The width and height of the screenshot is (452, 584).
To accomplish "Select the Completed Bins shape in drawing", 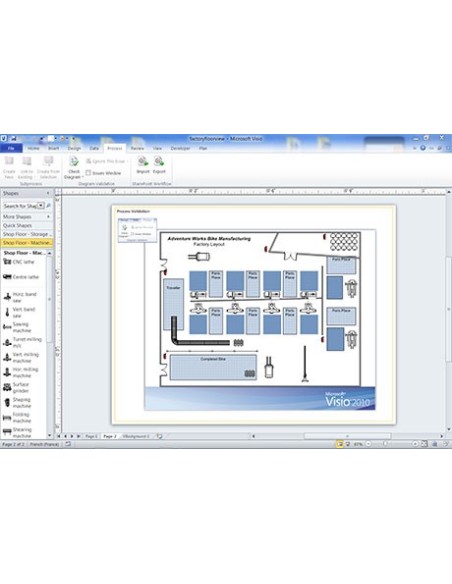I will pyautogui.click(x=213, y=368).
